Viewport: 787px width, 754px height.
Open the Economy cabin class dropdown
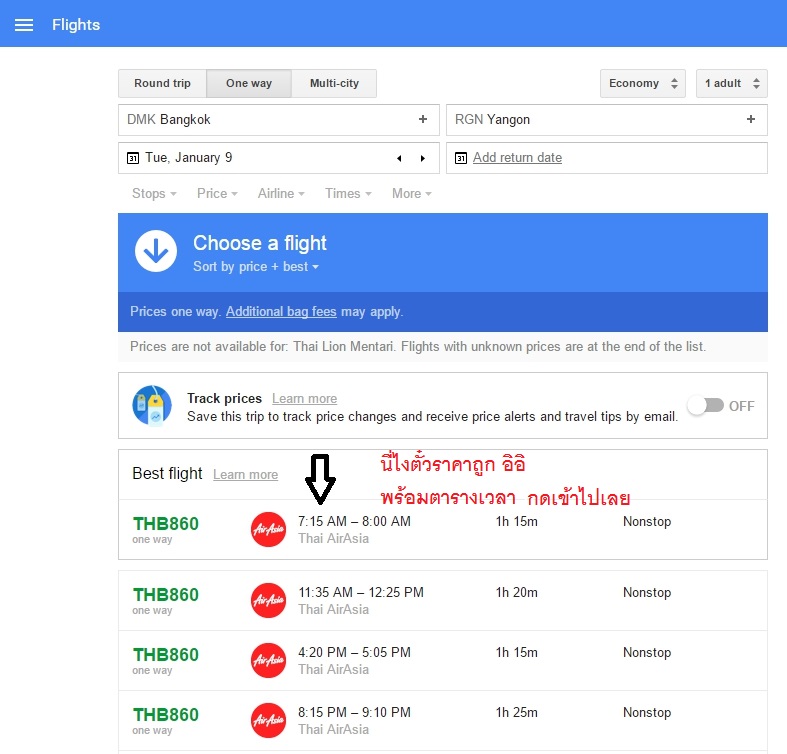(x=642, y=83)
